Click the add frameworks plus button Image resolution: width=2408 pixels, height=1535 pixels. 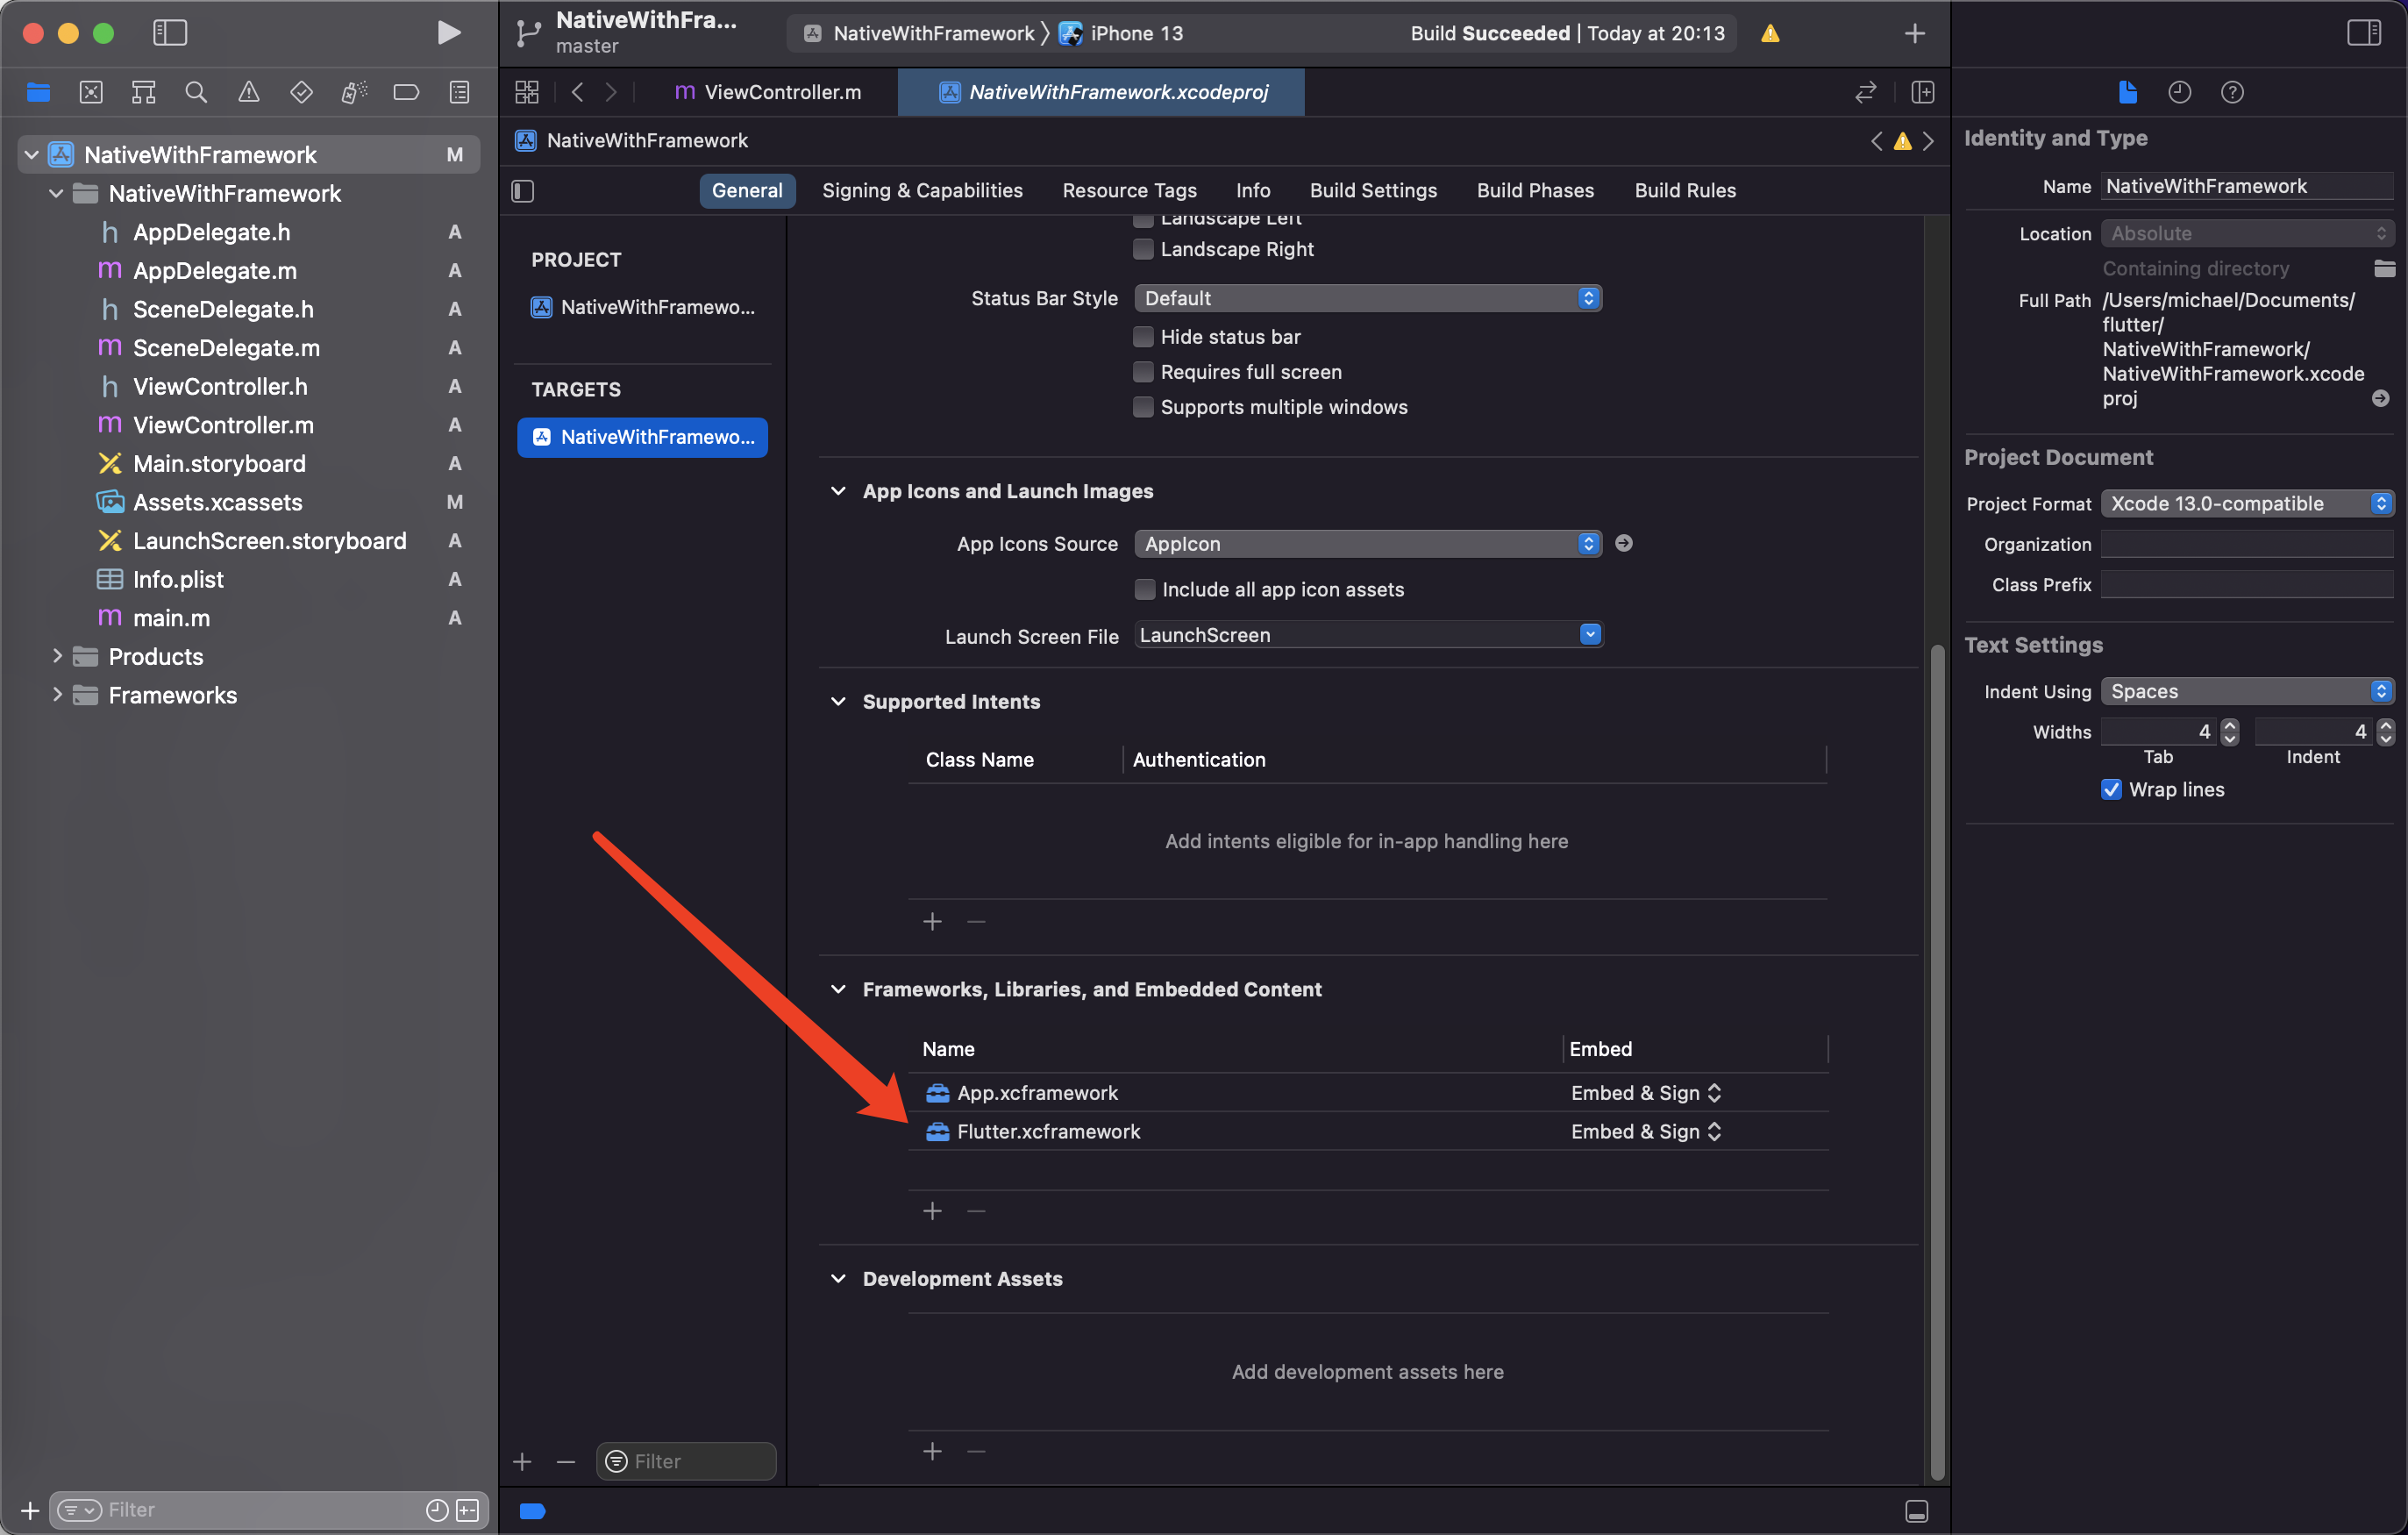pyautogui.click(x=930, y=1210)
